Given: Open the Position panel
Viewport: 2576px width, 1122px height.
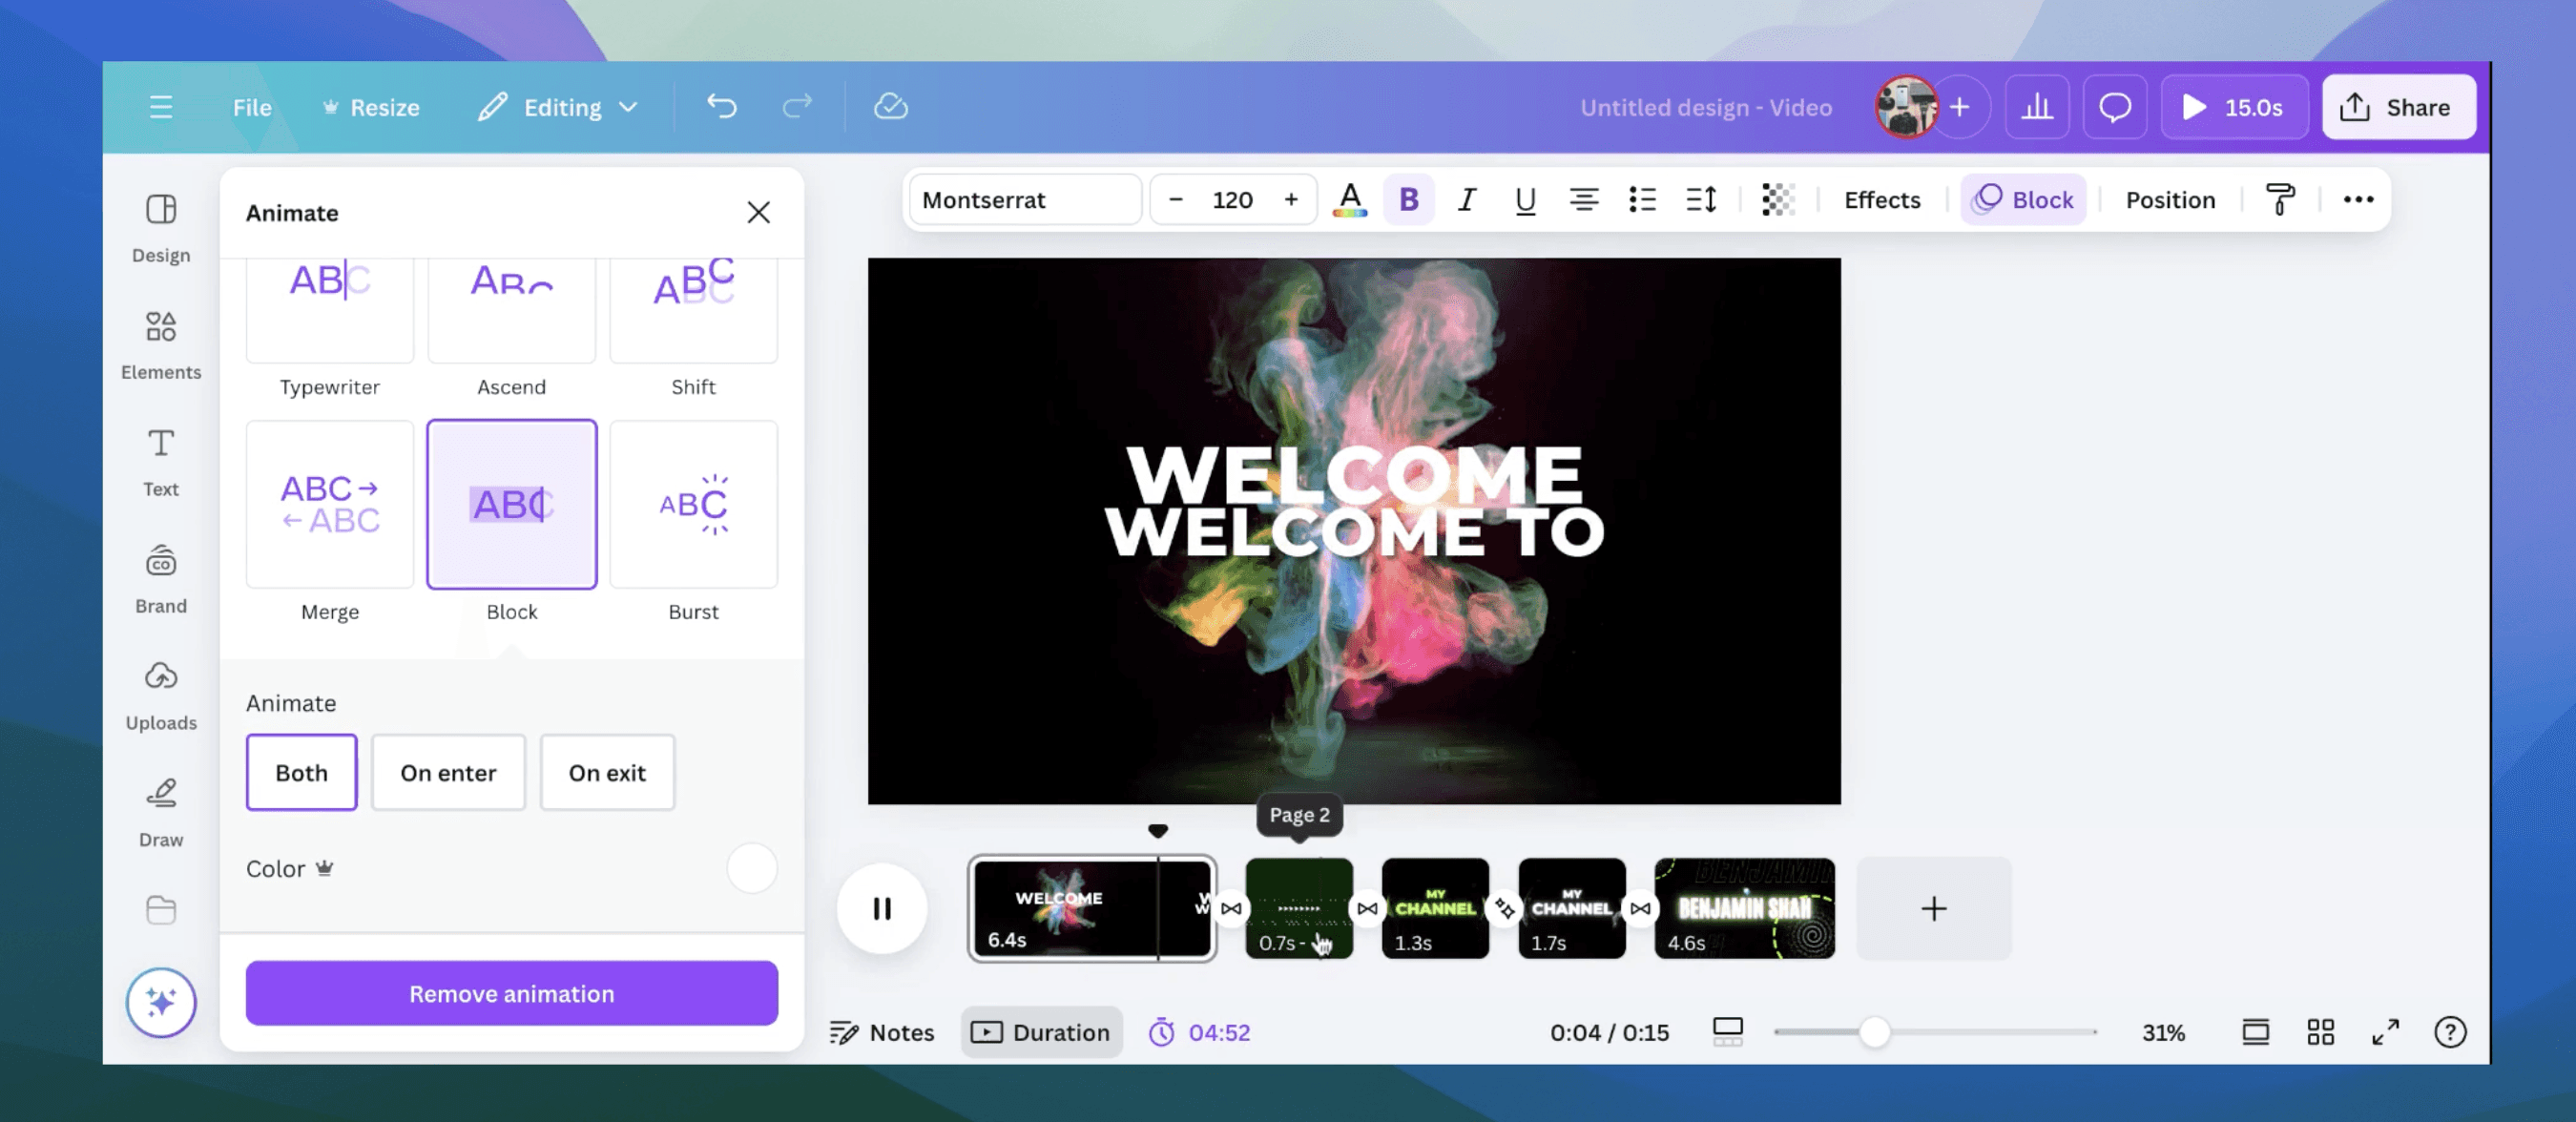Looking at the screenshot, I should pyautogui.click(x=2170, y=200).
